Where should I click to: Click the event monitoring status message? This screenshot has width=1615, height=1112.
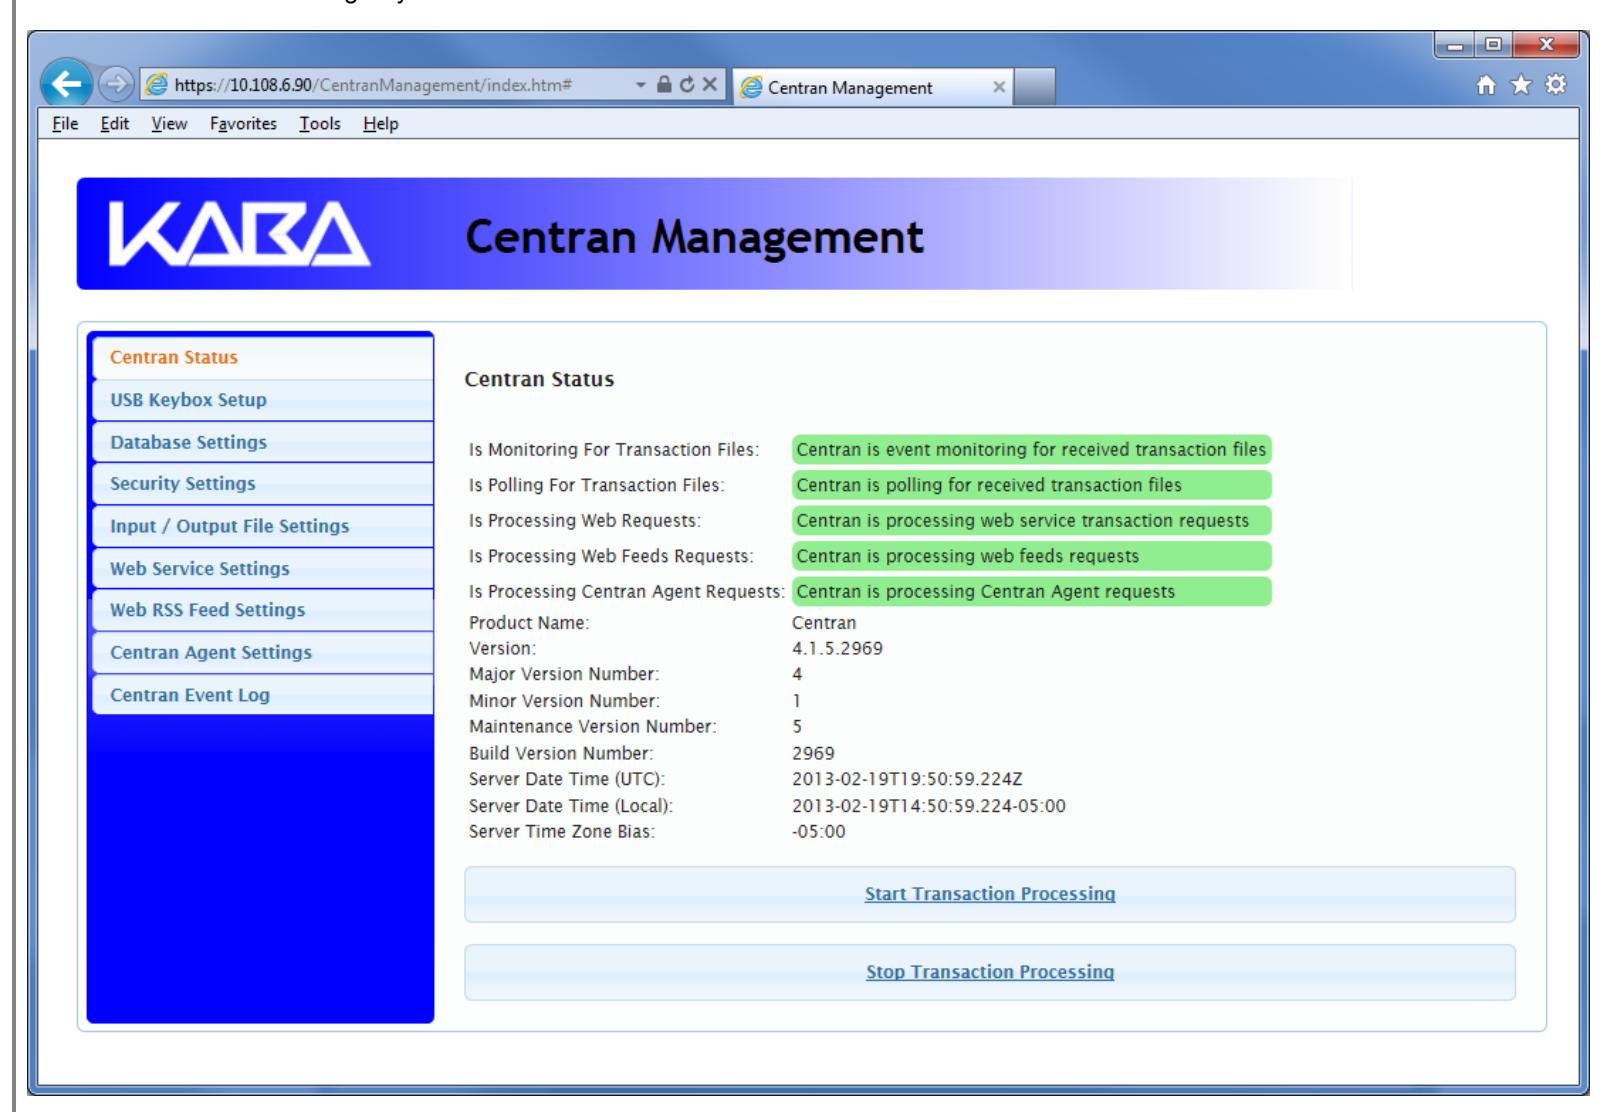tap(1031, 450)
